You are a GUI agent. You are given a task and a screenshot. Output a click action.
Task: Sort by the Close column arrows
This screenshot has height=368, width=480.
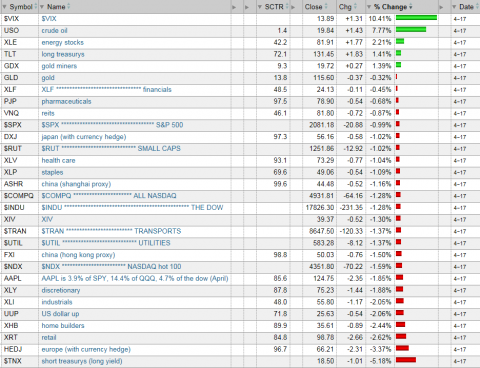pos(326,7)
